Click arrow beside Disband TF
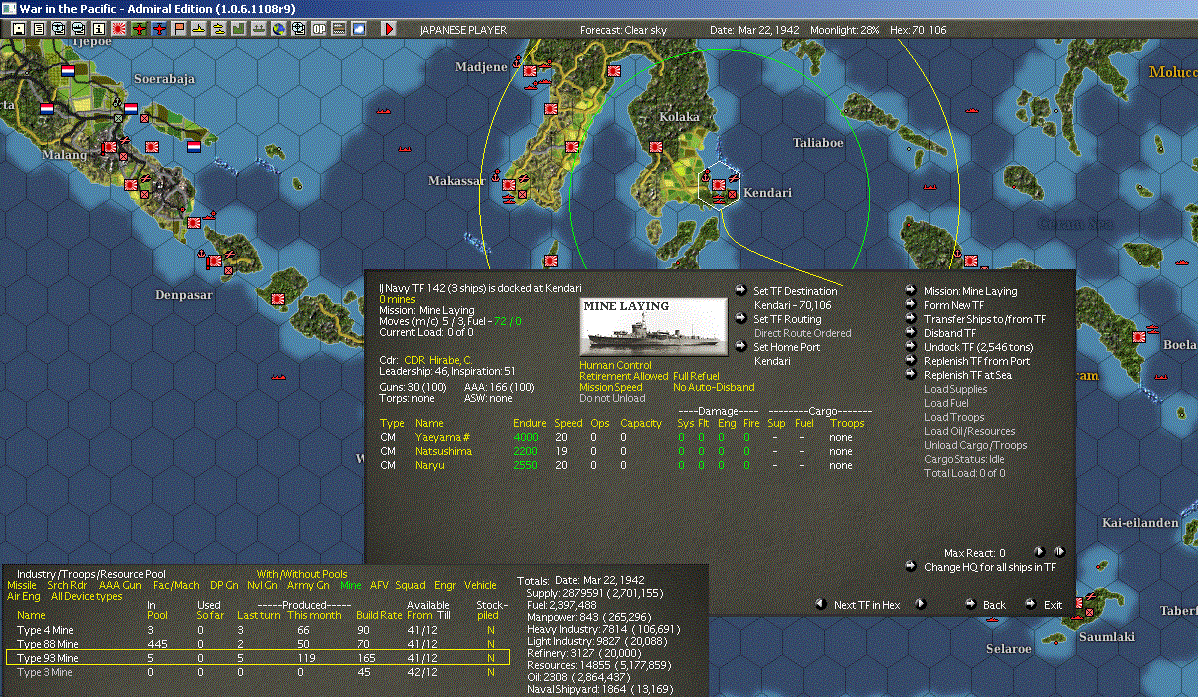The image size is (1198, 697). [x=911, y=332]
